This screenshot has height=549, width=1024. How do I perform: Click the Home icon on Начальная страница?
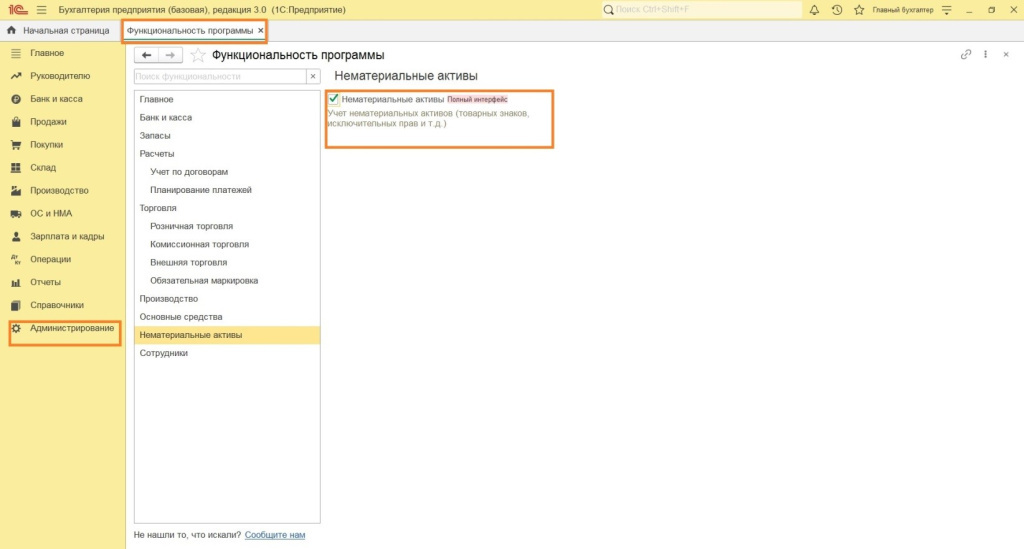(11, 31)
